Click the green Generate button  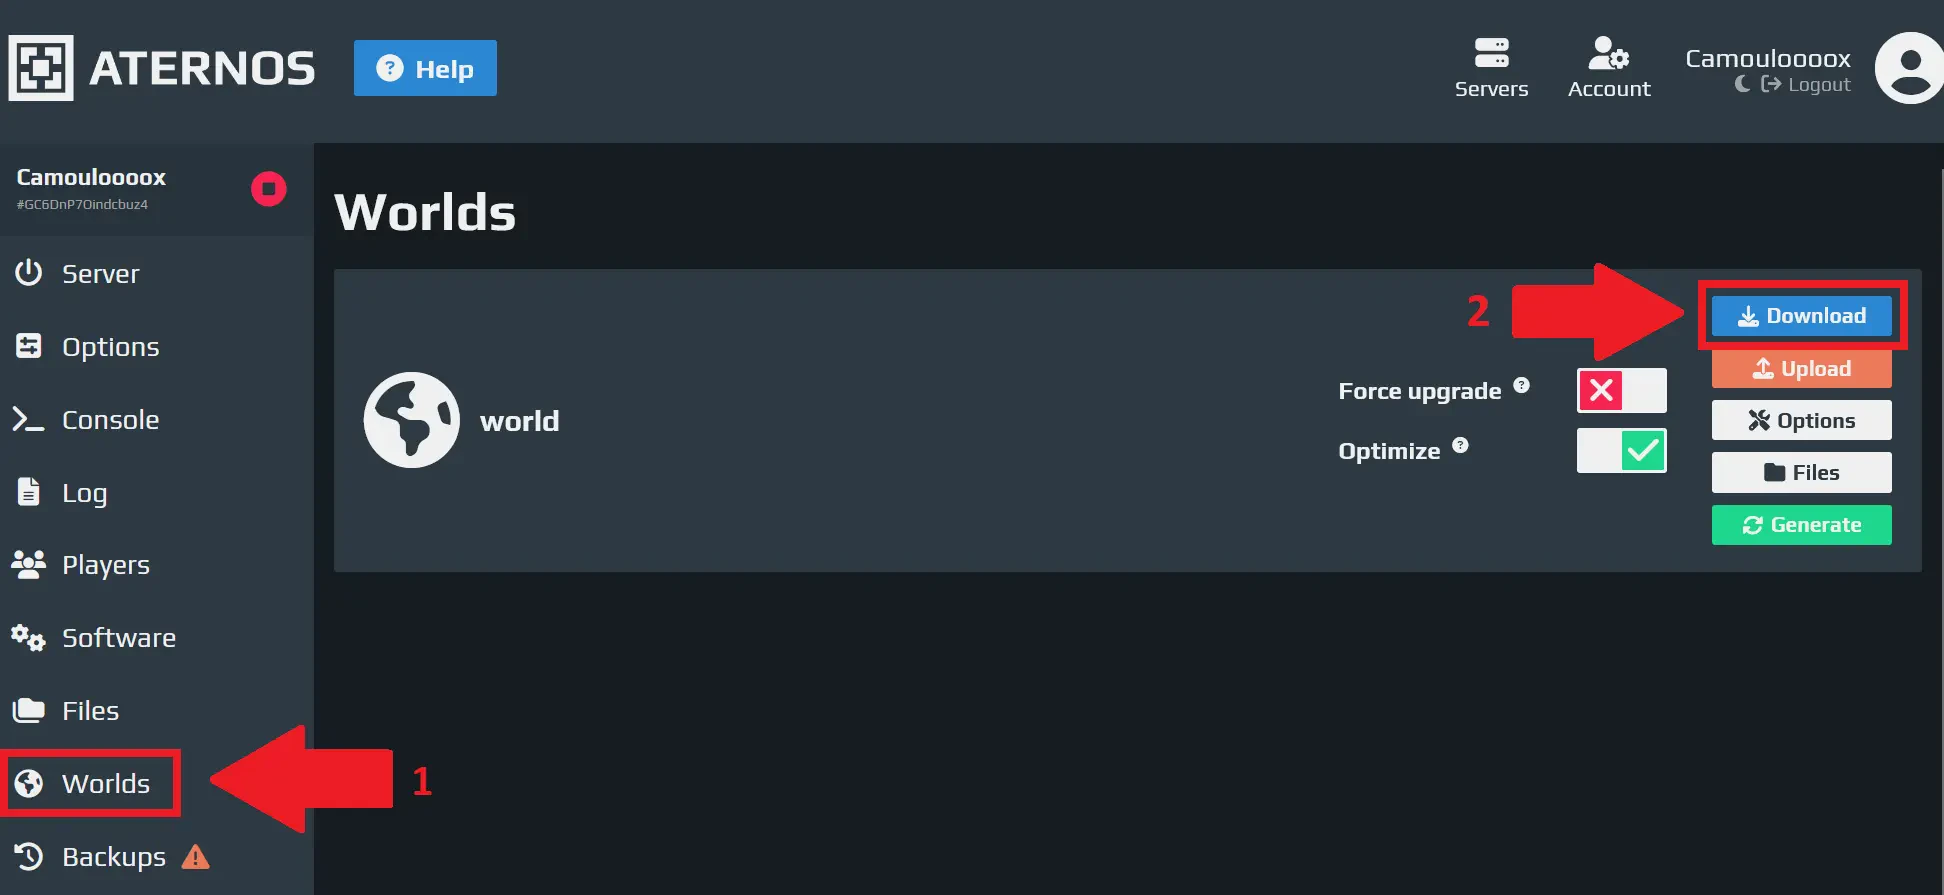click(x=1801, y=525)
